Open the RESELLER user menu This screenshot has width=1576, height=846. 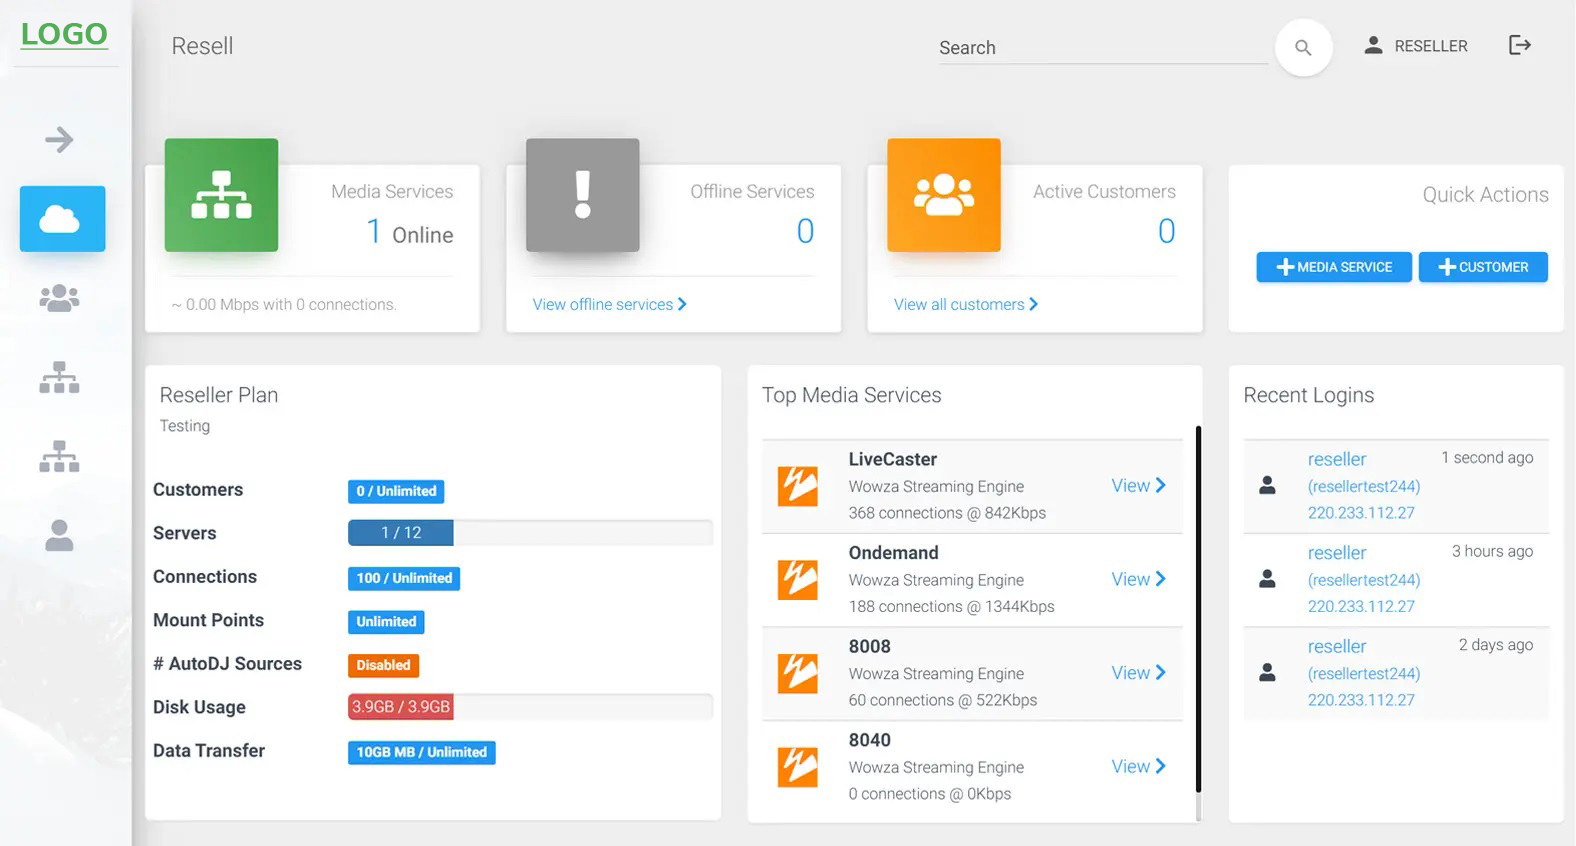1416,46
